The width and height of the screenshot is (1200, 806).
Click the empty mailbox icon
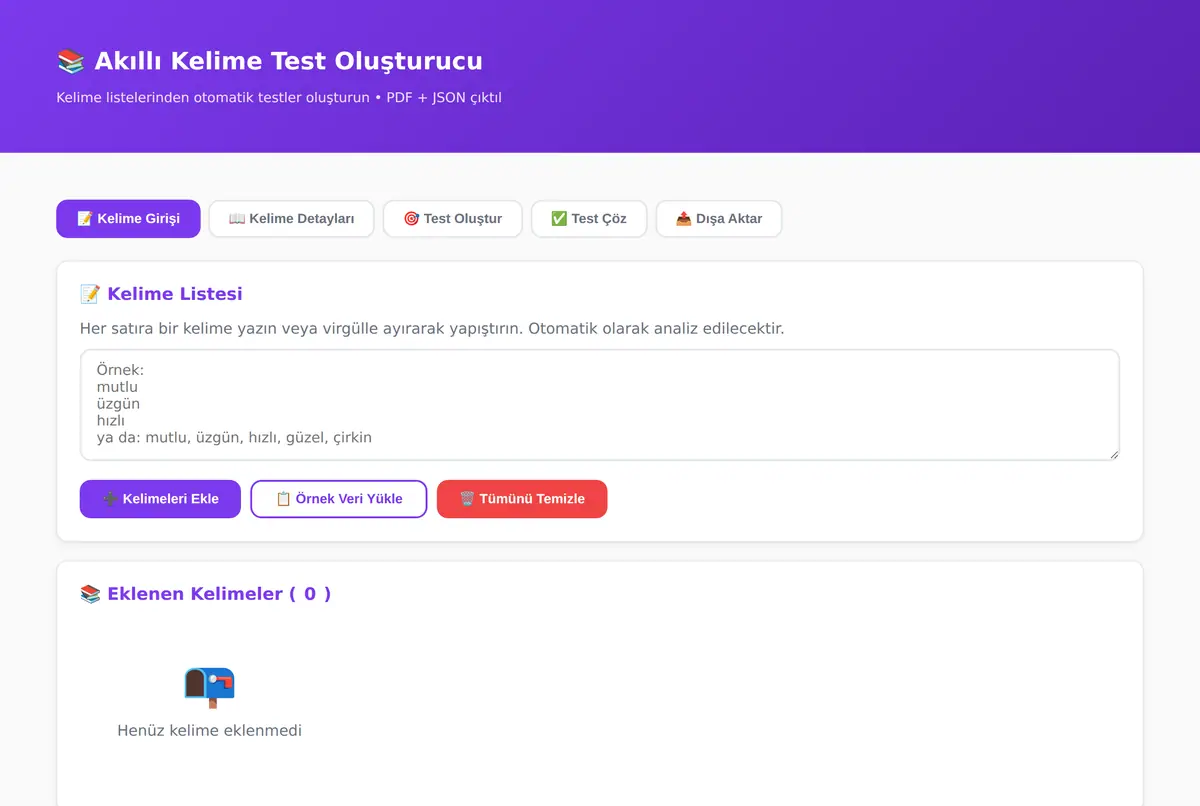209,687
